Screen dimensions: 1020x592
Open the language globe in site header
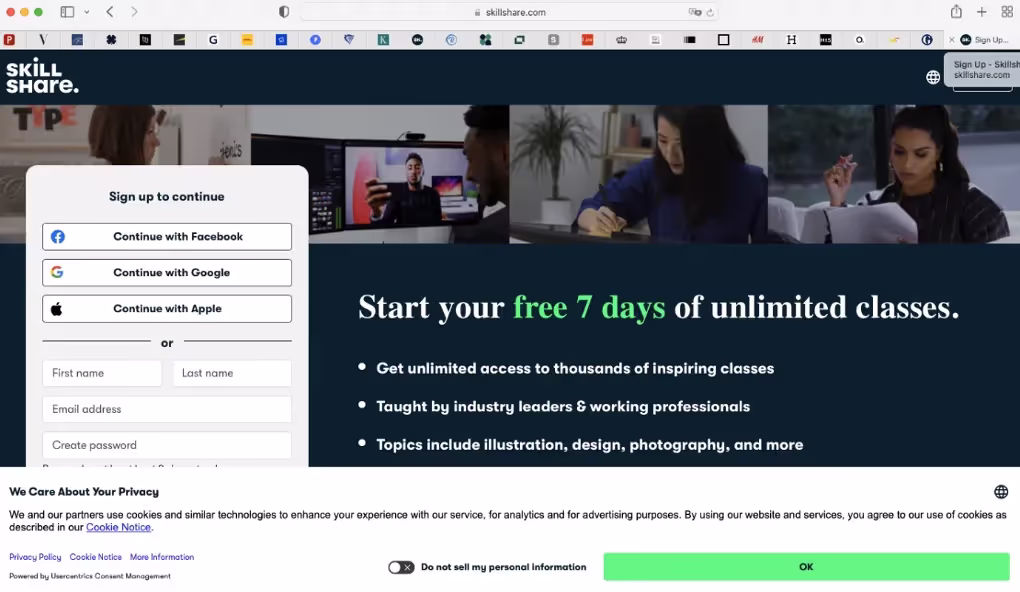pos(932,77)
